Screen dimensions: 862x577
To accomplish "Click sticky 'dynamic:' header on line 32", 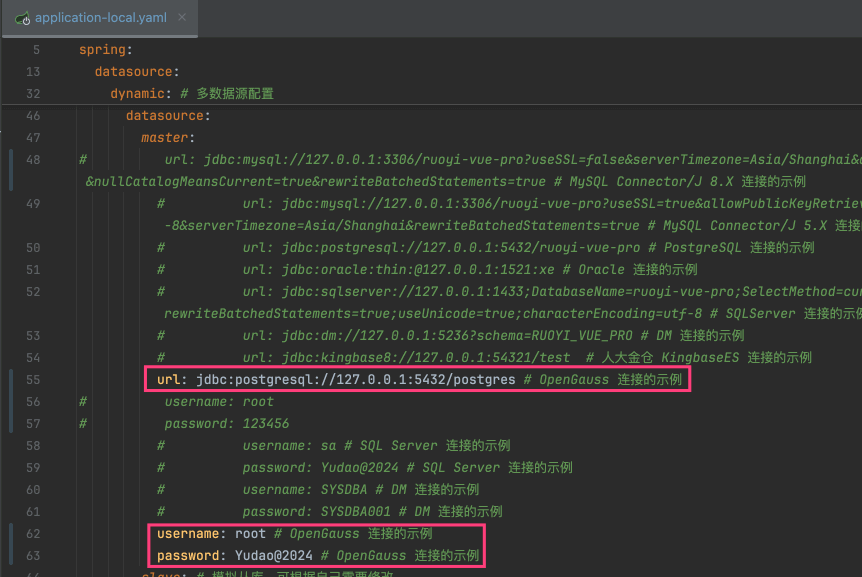I will tap(141, 93).
